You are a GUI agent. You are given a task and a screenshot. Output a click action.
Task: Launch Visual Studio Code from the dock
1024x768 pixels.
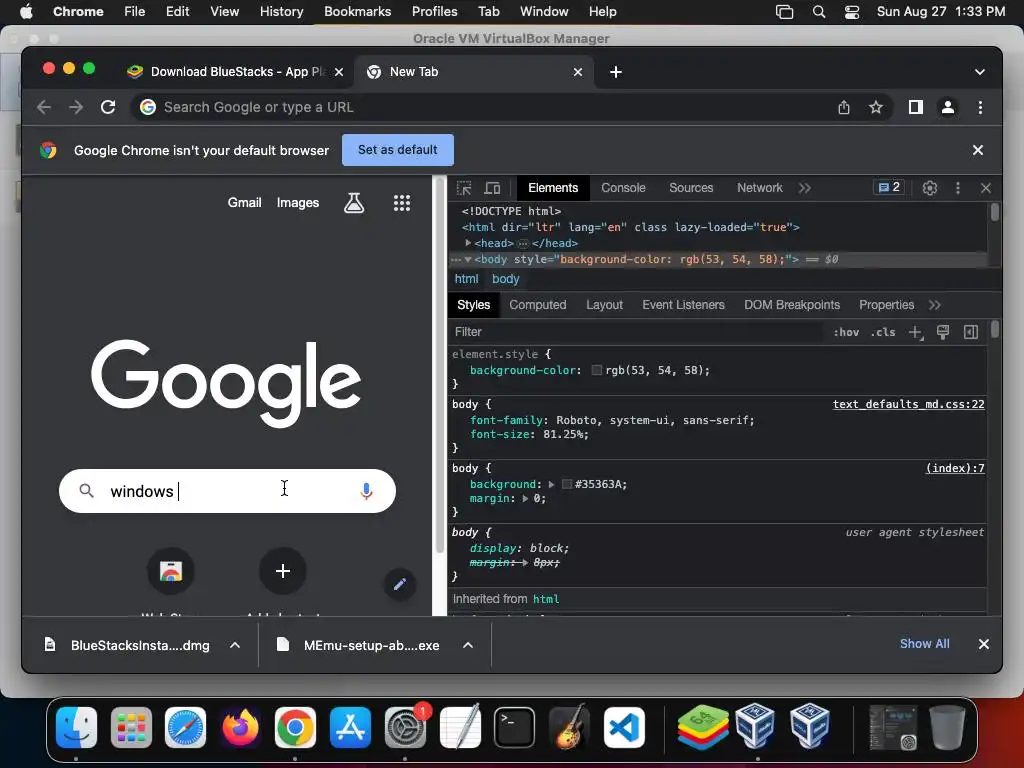click(x=624, y=728)
